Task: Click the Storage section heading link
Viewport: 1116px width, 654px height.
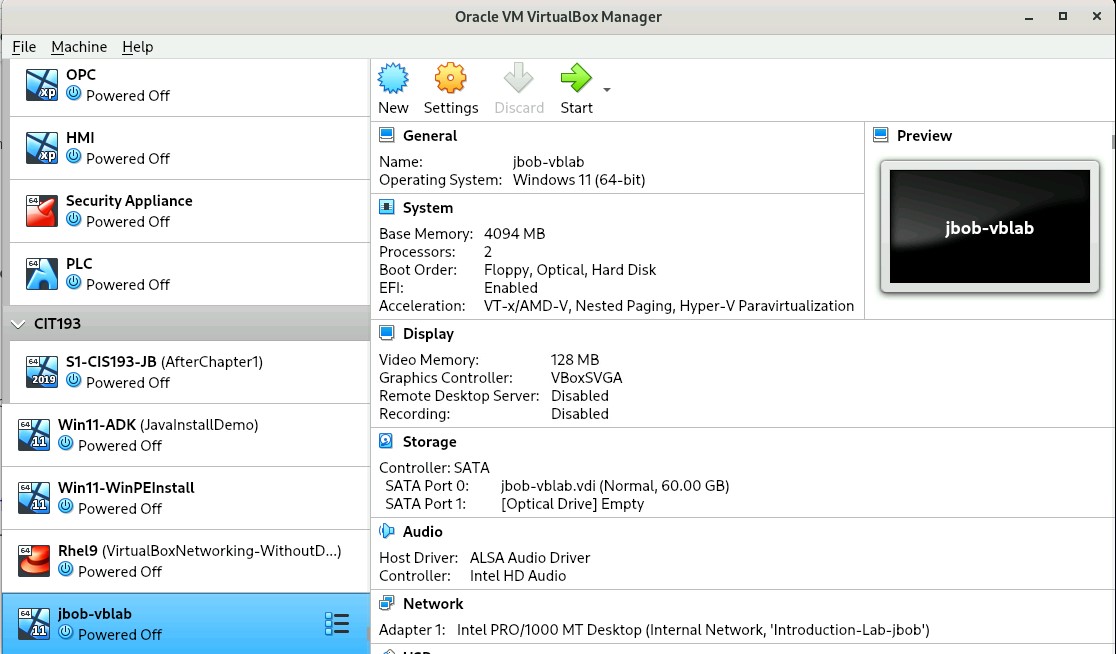Action: click(x=429, y=442)
